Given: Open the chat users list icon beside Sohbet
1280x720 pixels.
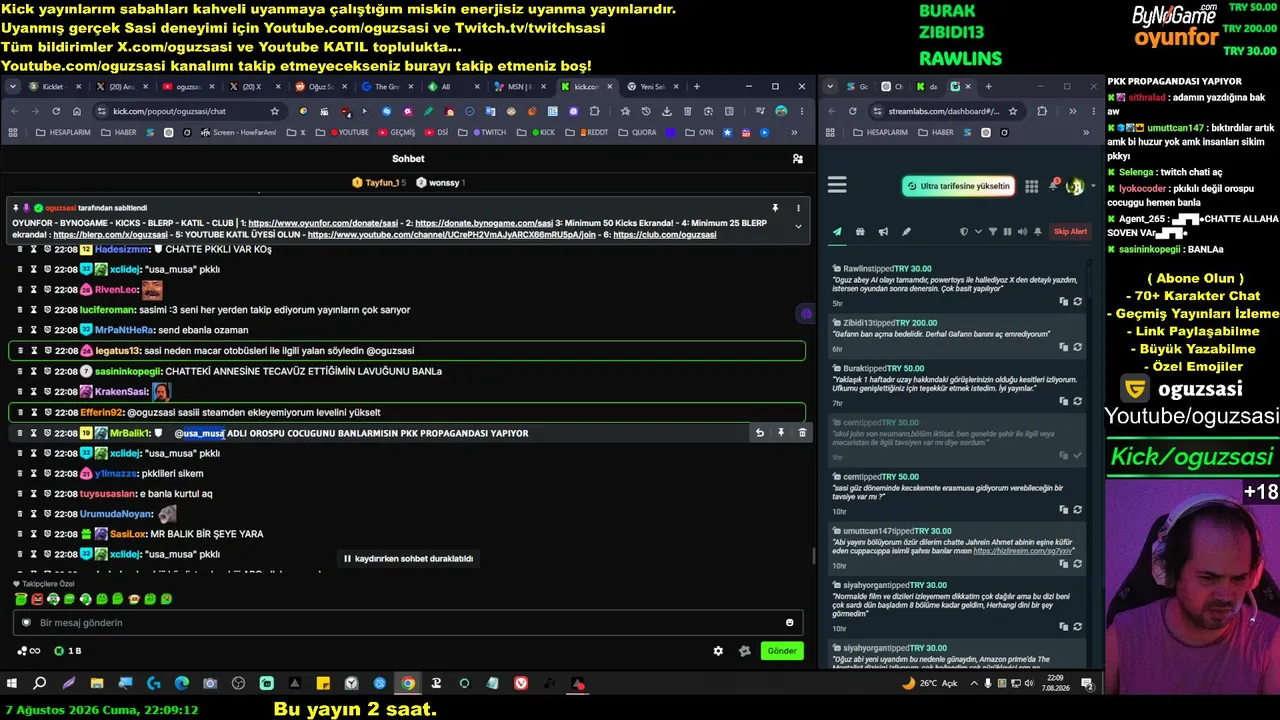Looking at the screenshot, I should tap(797, 159).
